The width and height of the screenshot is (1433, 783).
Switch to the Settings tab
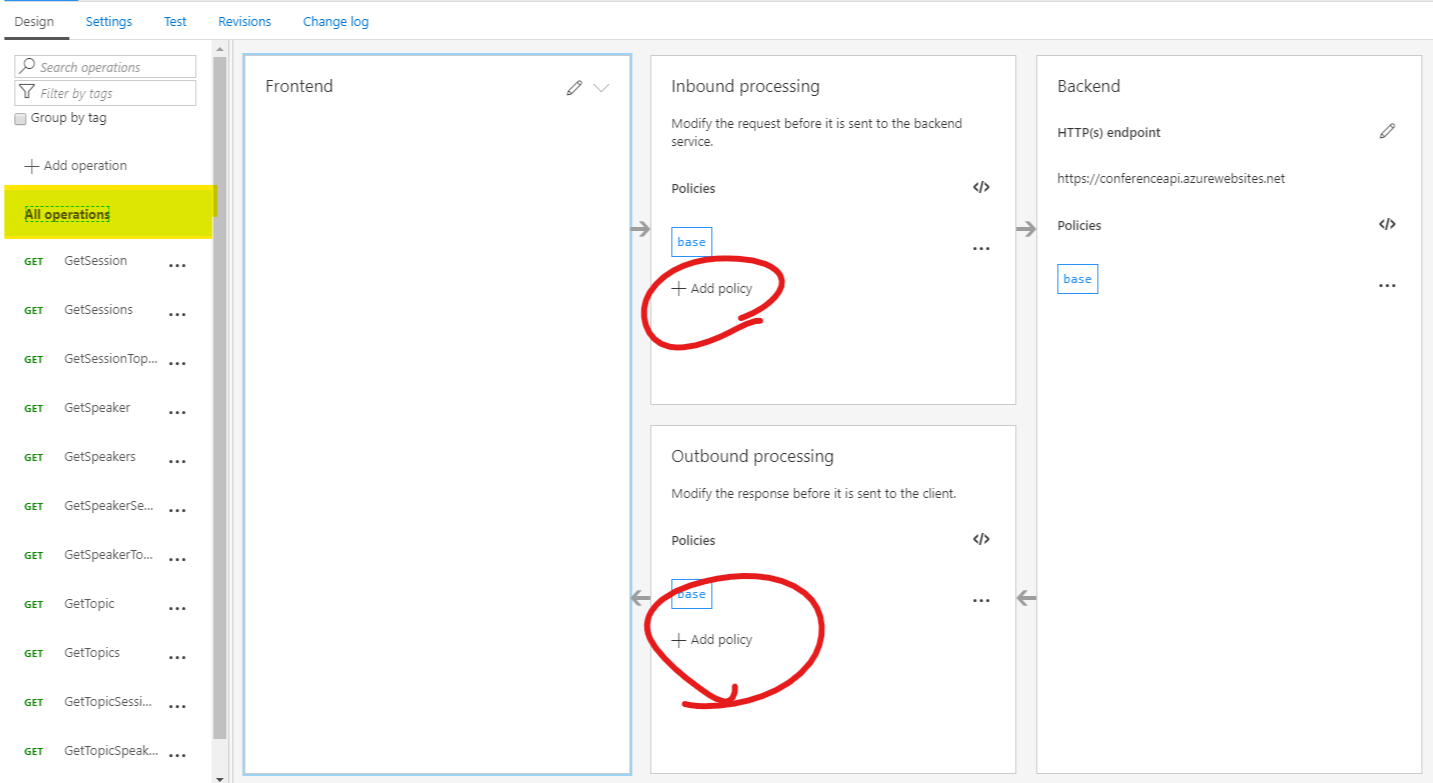pos(108,21)
